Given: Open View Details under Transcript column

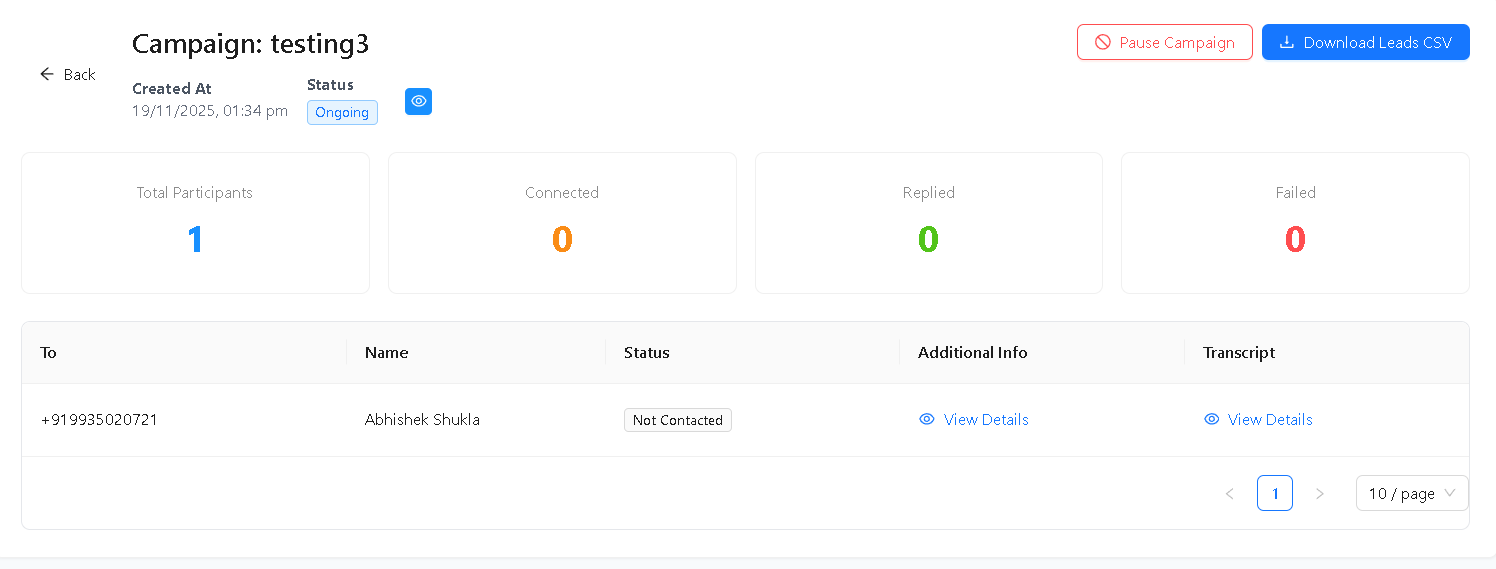Looking at the screenshot, I should [1258, 419].
